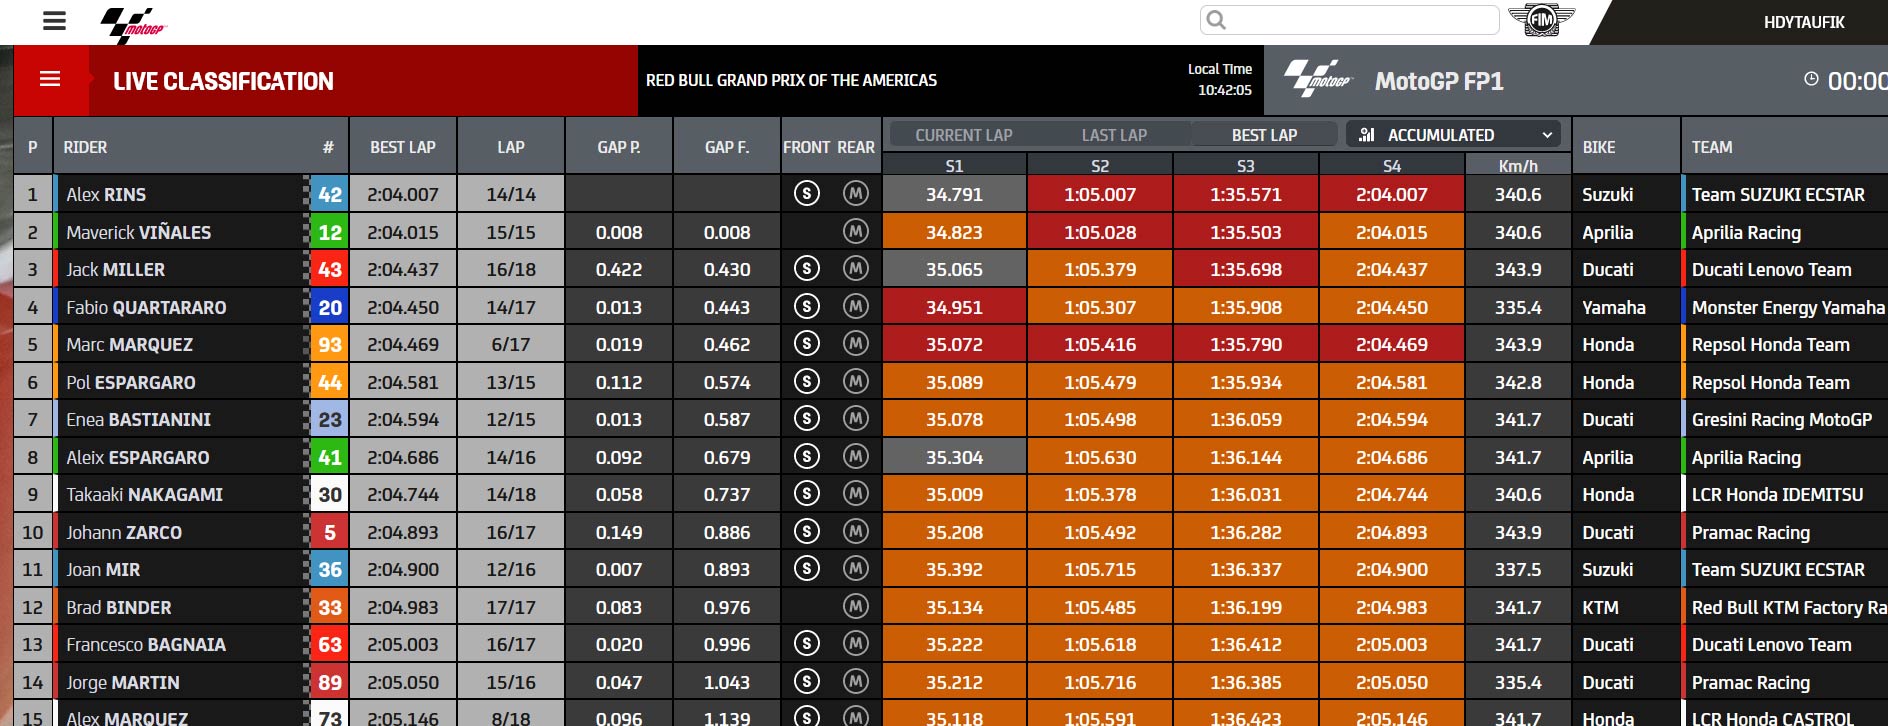Open the top-left hamburger menu
Screen dimensions: 1888x726
pos(55,21)
